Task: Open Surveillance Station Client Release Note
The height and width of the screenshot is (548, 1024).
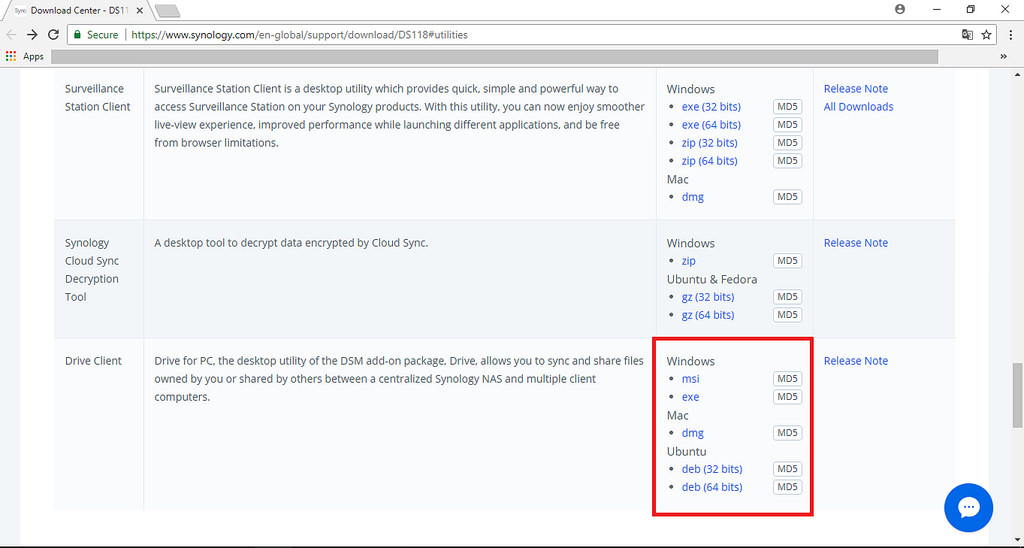Action: coord(856,89)
